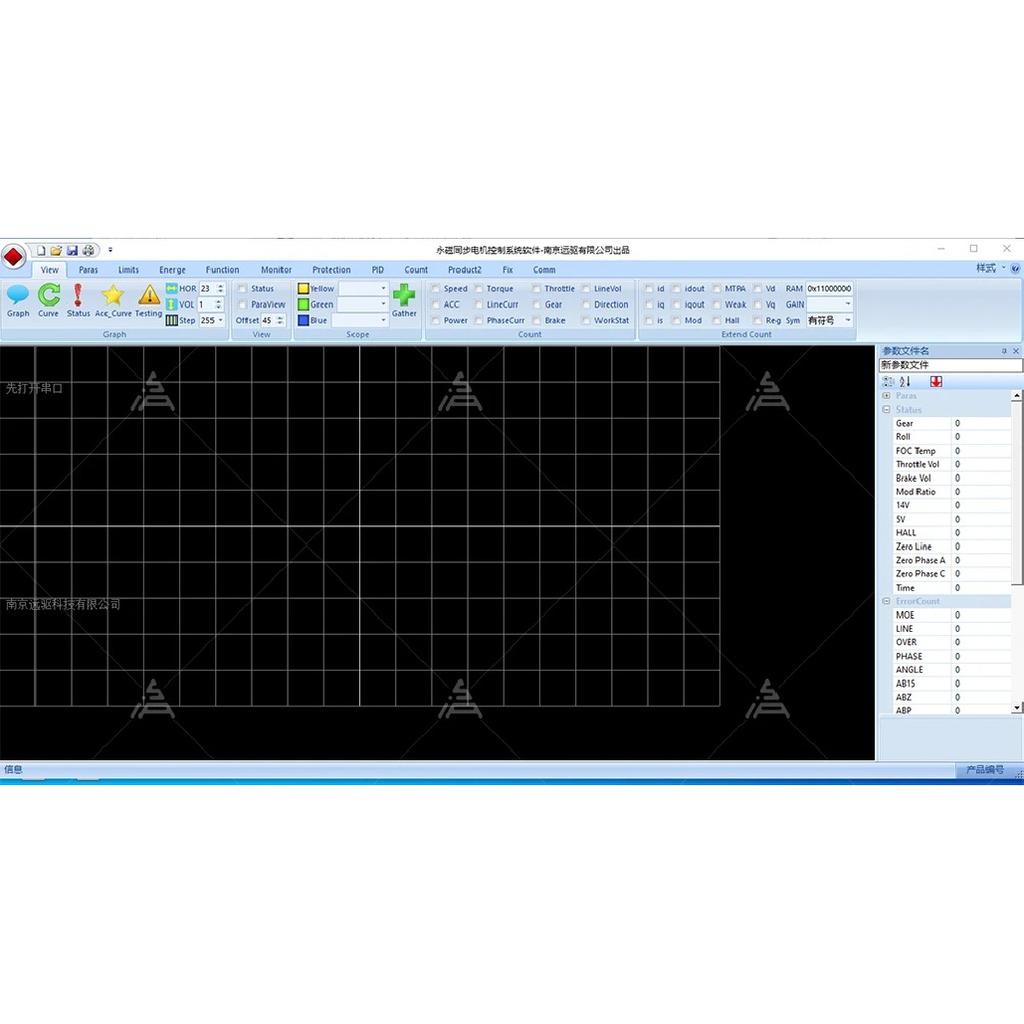Open the Blue channel dropdown
Image resolution: width=1024 pixels, height=1024 pixels.
(383, 320)
